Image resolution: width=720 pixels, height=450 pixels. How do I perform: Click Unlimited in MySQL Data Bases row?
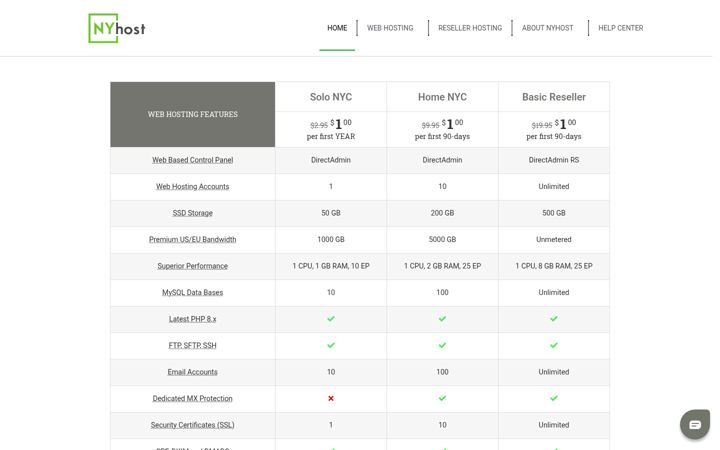[x=554, y=292]
